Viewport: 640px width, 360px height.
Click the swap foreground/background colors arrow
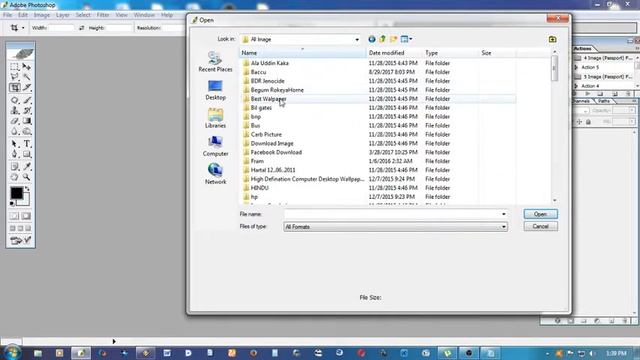[27, 189]
